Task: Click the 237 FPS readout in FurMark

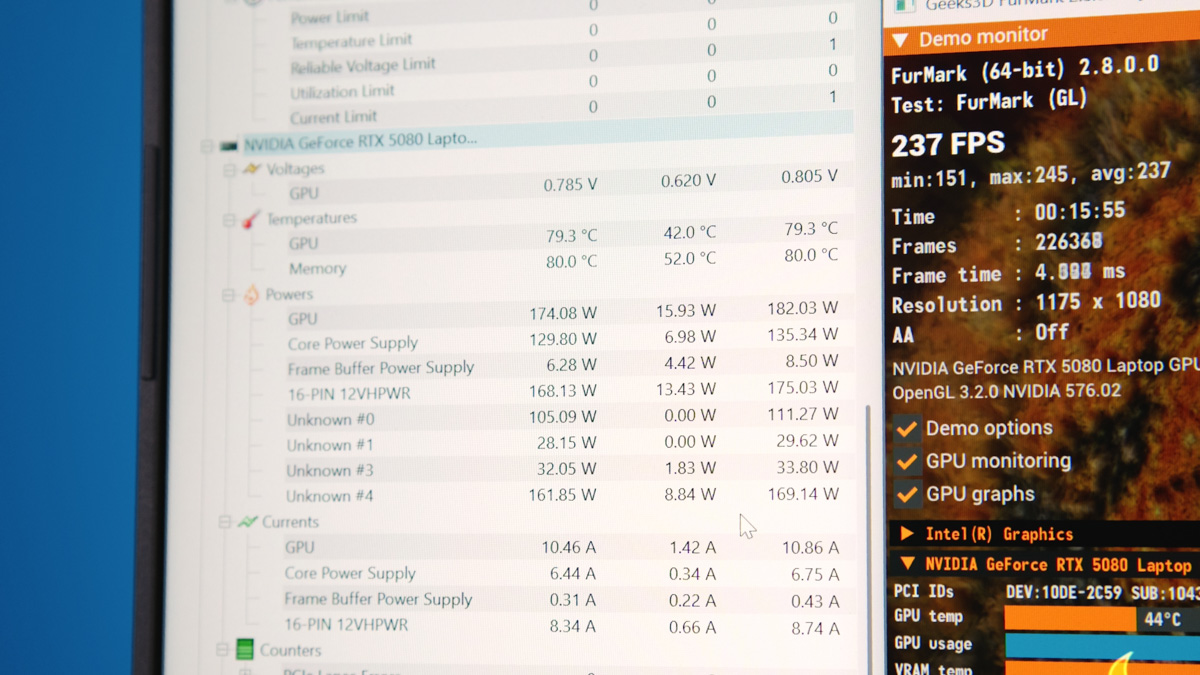Action: [x=948, y=145]
